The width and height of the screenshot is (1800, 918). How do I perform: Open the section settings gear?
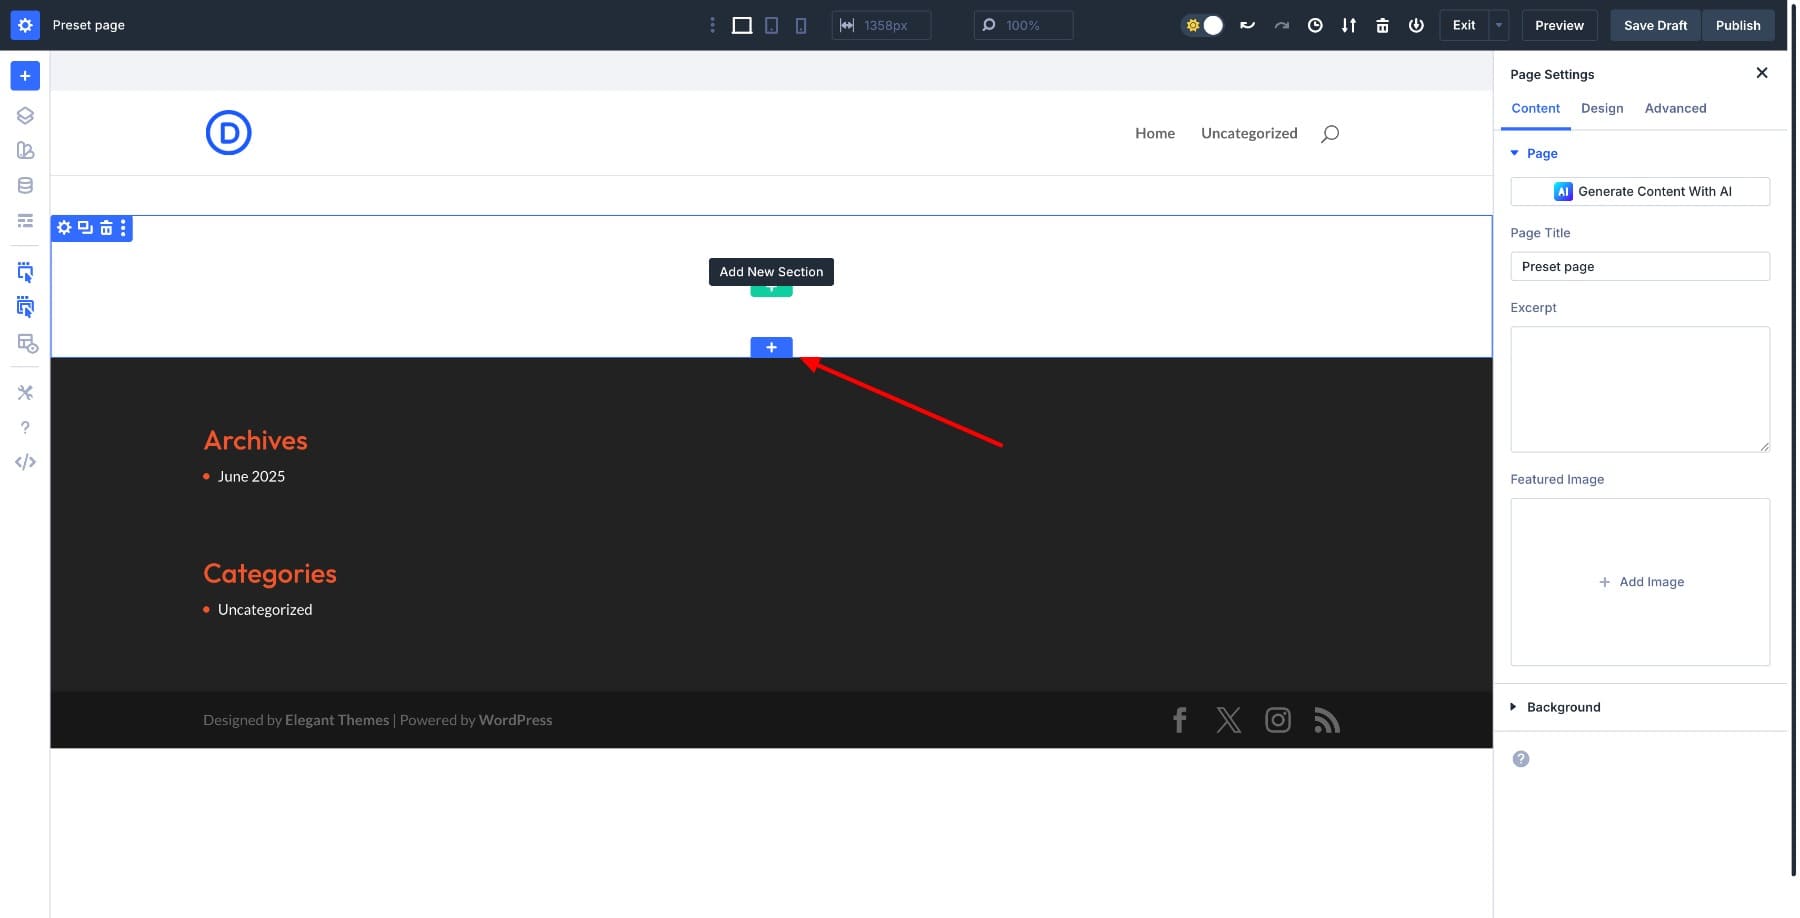pyautogui.click(x=63, y=228)
